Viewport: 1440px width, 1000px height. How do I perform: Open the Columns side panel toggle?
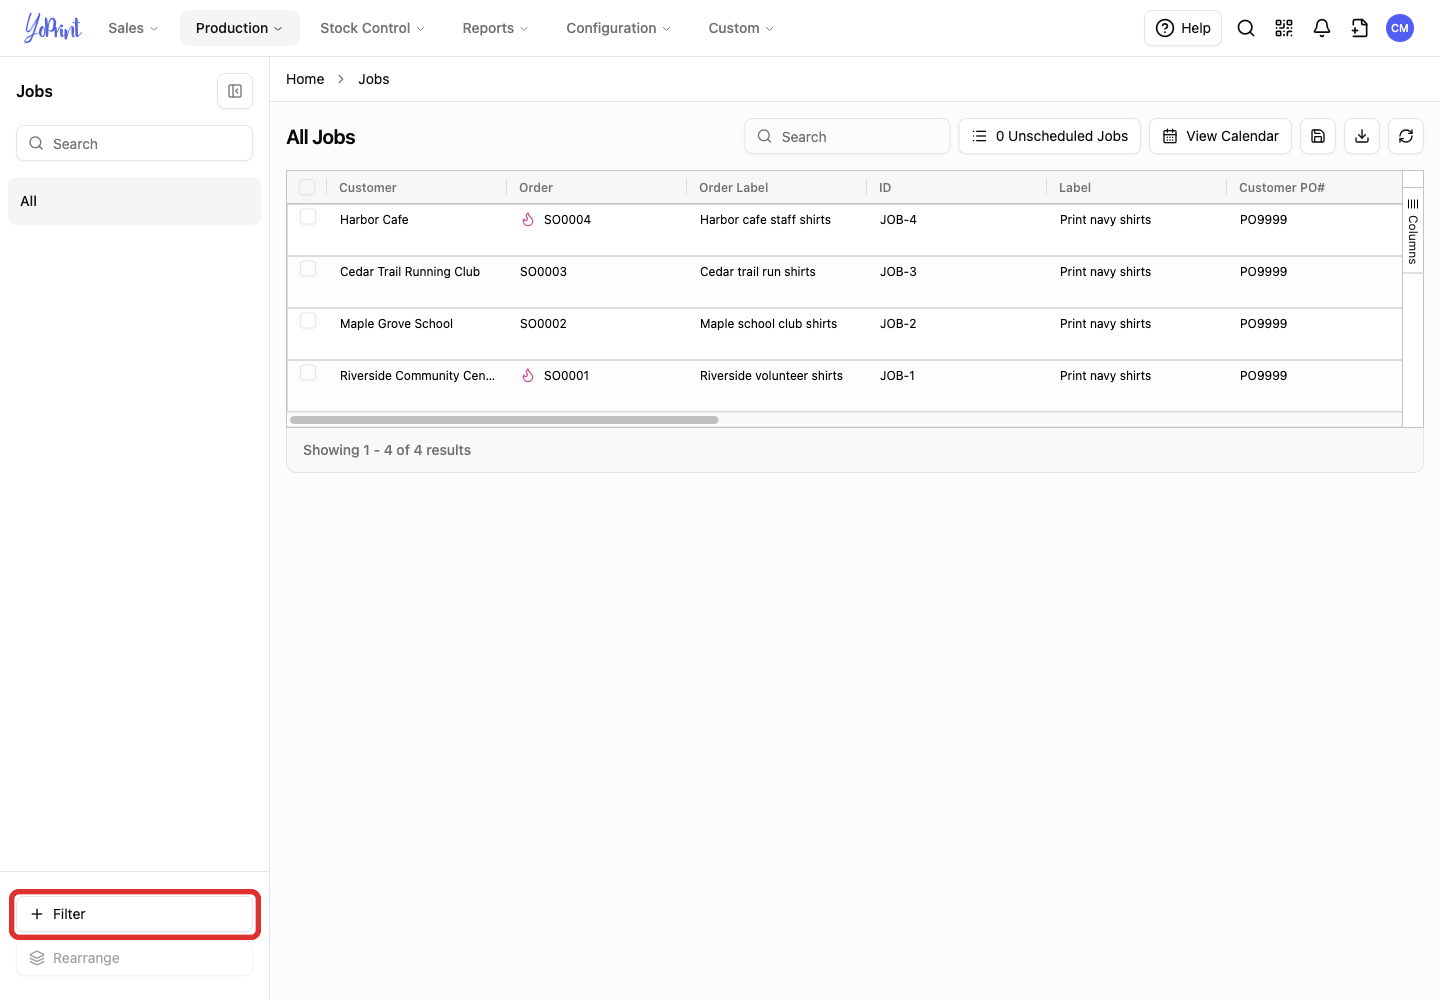[1413, 231]
